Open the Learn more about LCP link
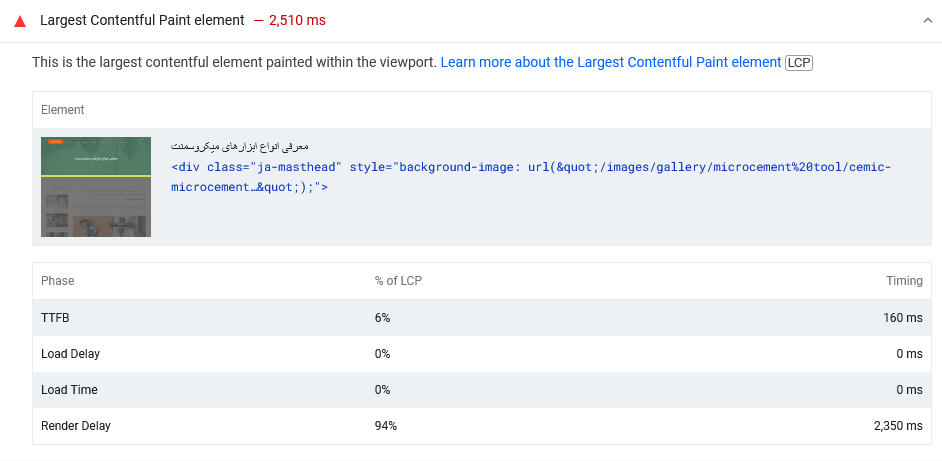This screenshot has height=461, width=942. point(610,62)
